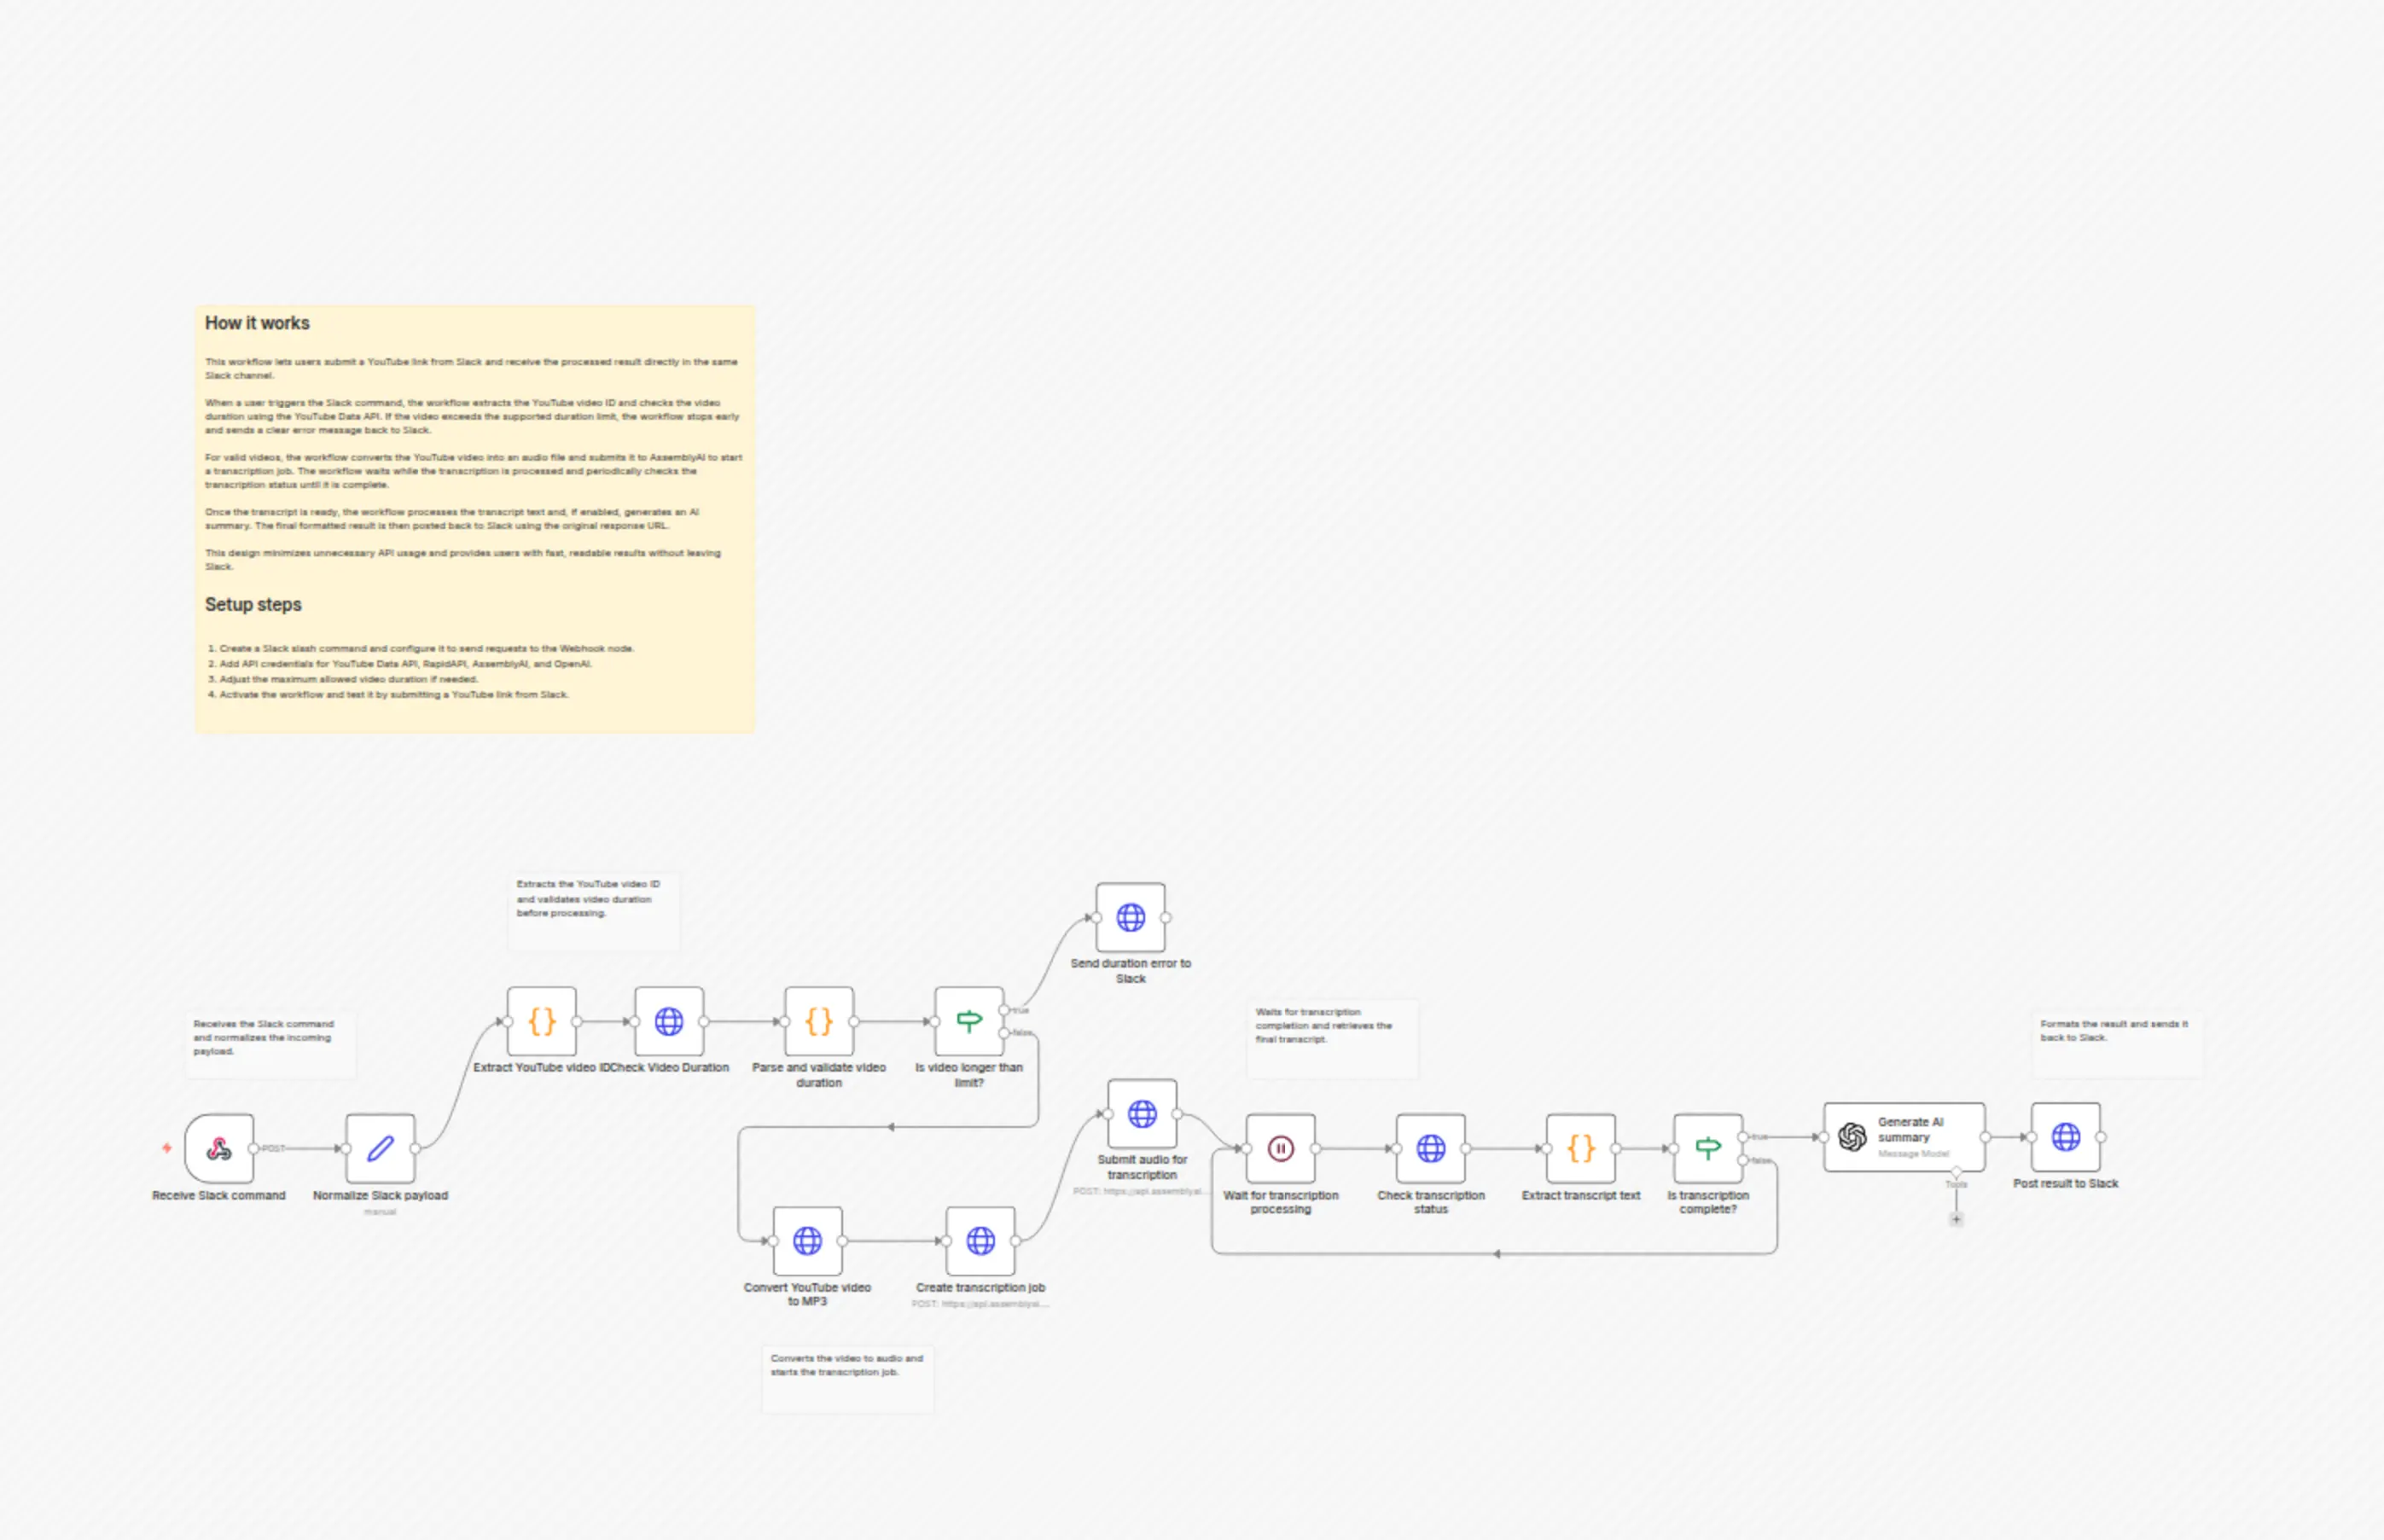
Task: Click the trigger lightning icon beside webhook
Action: pyautogui.click(x=167, y=1148)
